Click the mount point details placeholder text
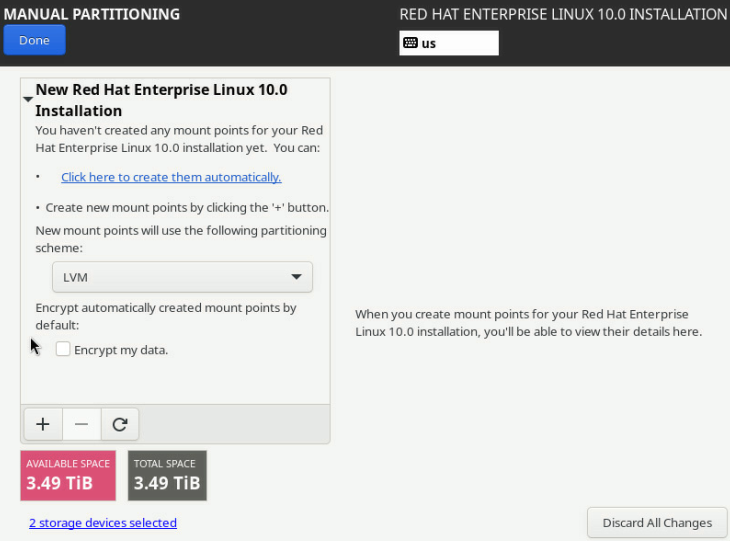 coord(528,323)
